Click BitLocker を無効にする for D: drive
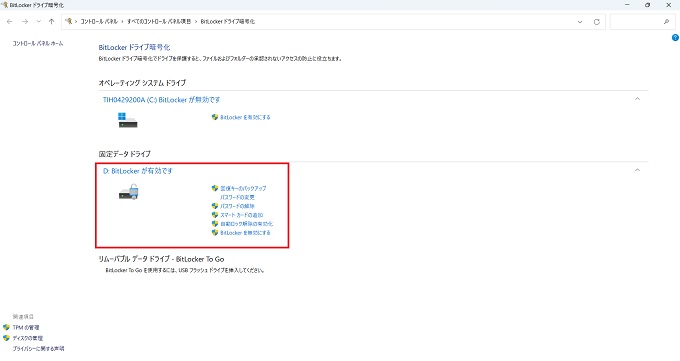680x361 pixels. (x=245, y=233)
